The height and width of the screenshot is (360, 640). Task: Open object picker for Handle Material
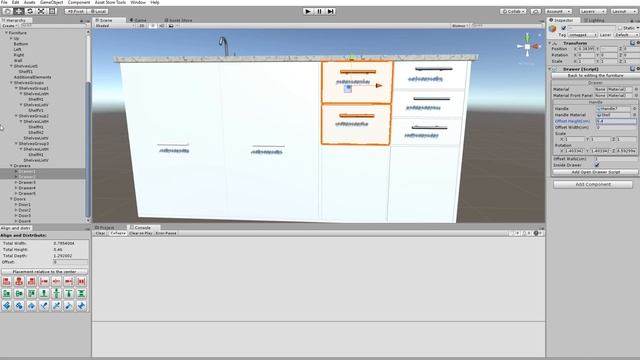click(x=635, y=115)
